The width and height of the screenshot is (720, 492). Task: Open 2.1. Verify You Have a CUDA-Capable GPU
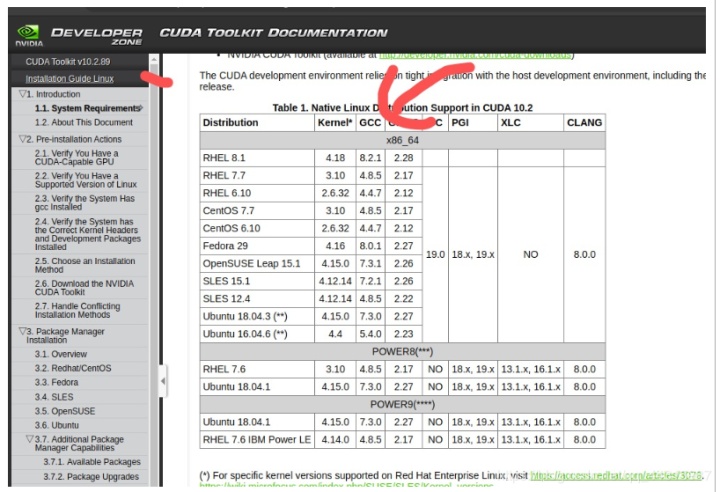(76, 158)
